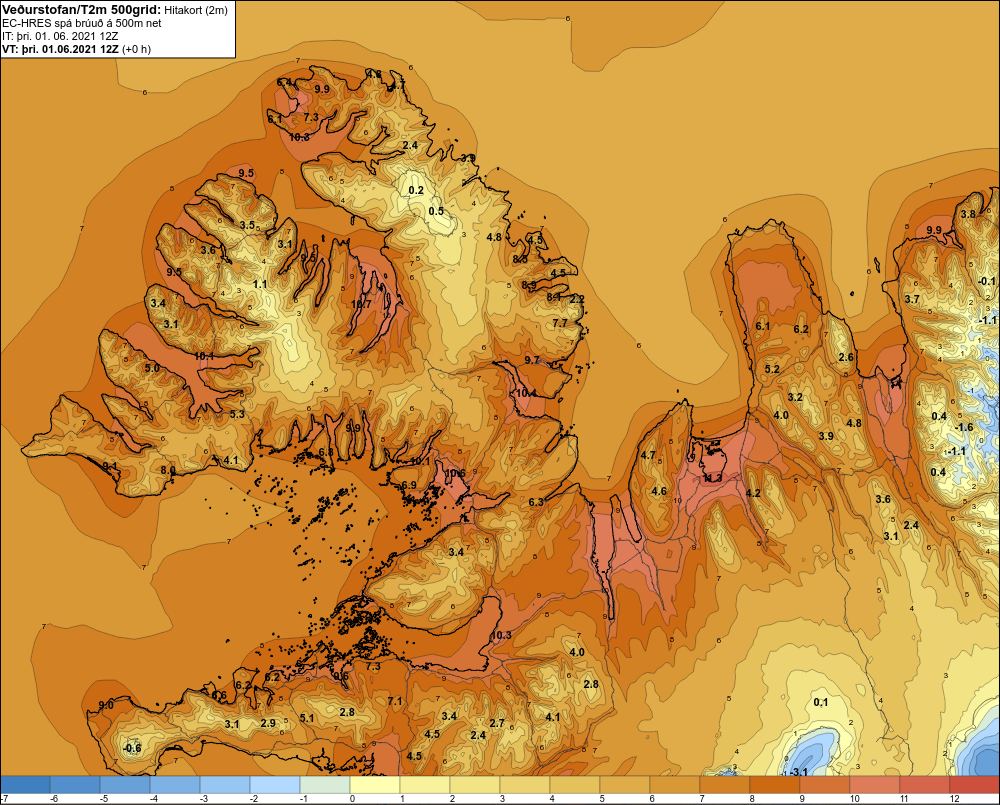Click the 4.6 temperature value
1000x805 pixels.
pyautogui.click(x=659, y=491)
